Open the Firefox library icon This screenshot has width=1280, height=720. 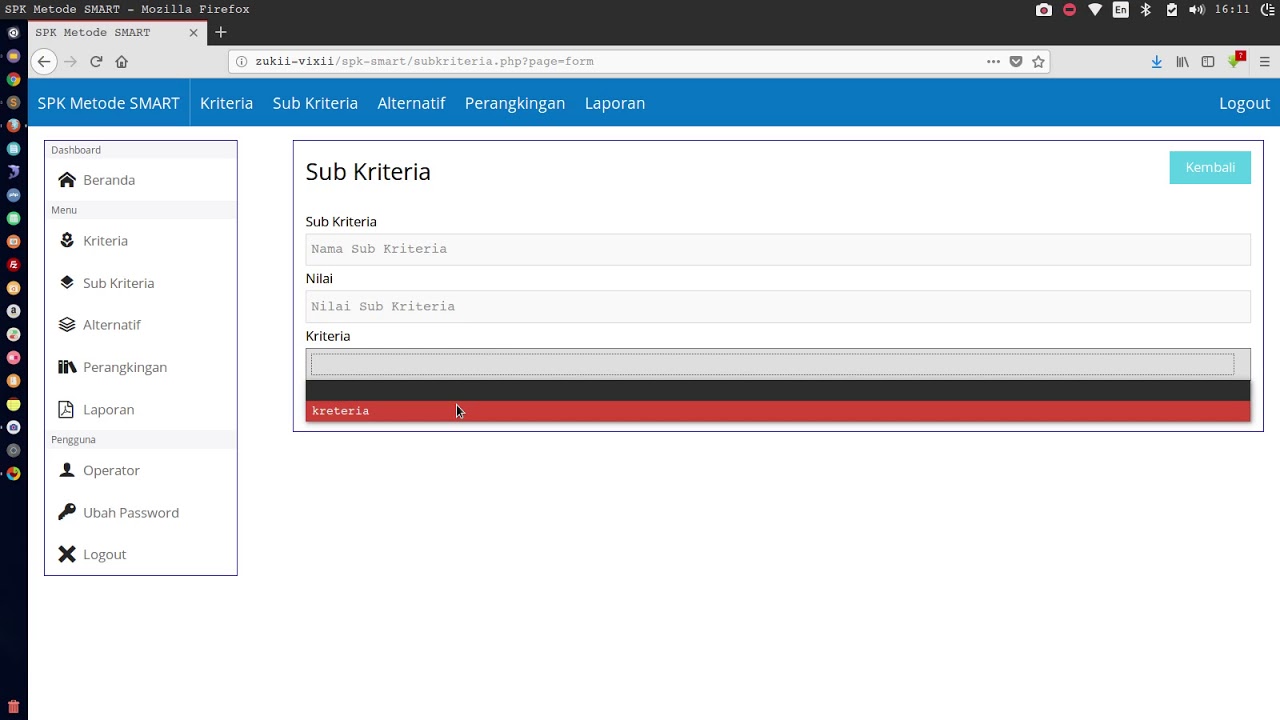[x=1182, y=61]
